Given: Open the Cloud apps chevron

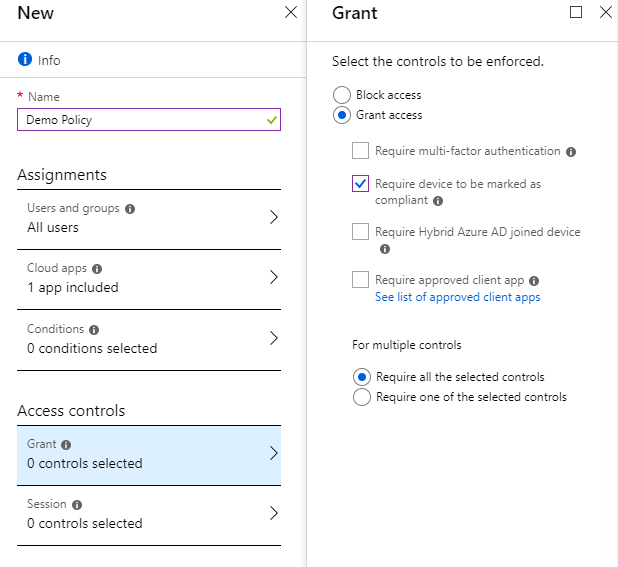Looking at the screenshot, I should point(273,278).
